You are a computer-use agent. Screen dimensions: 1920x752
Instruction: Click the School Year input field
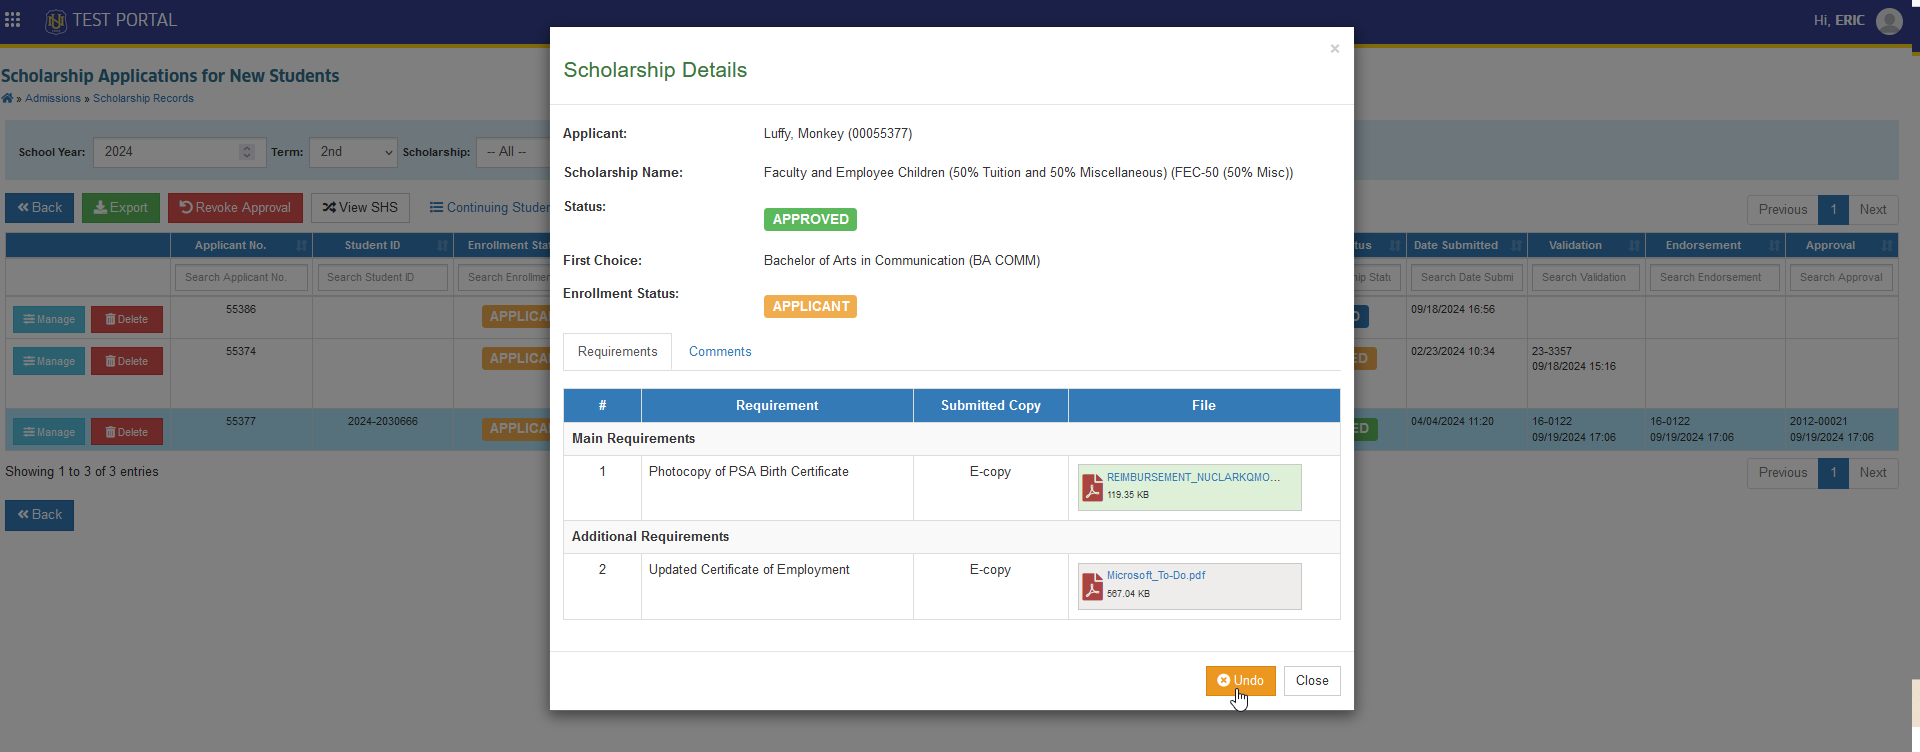[x=179, y=152]
